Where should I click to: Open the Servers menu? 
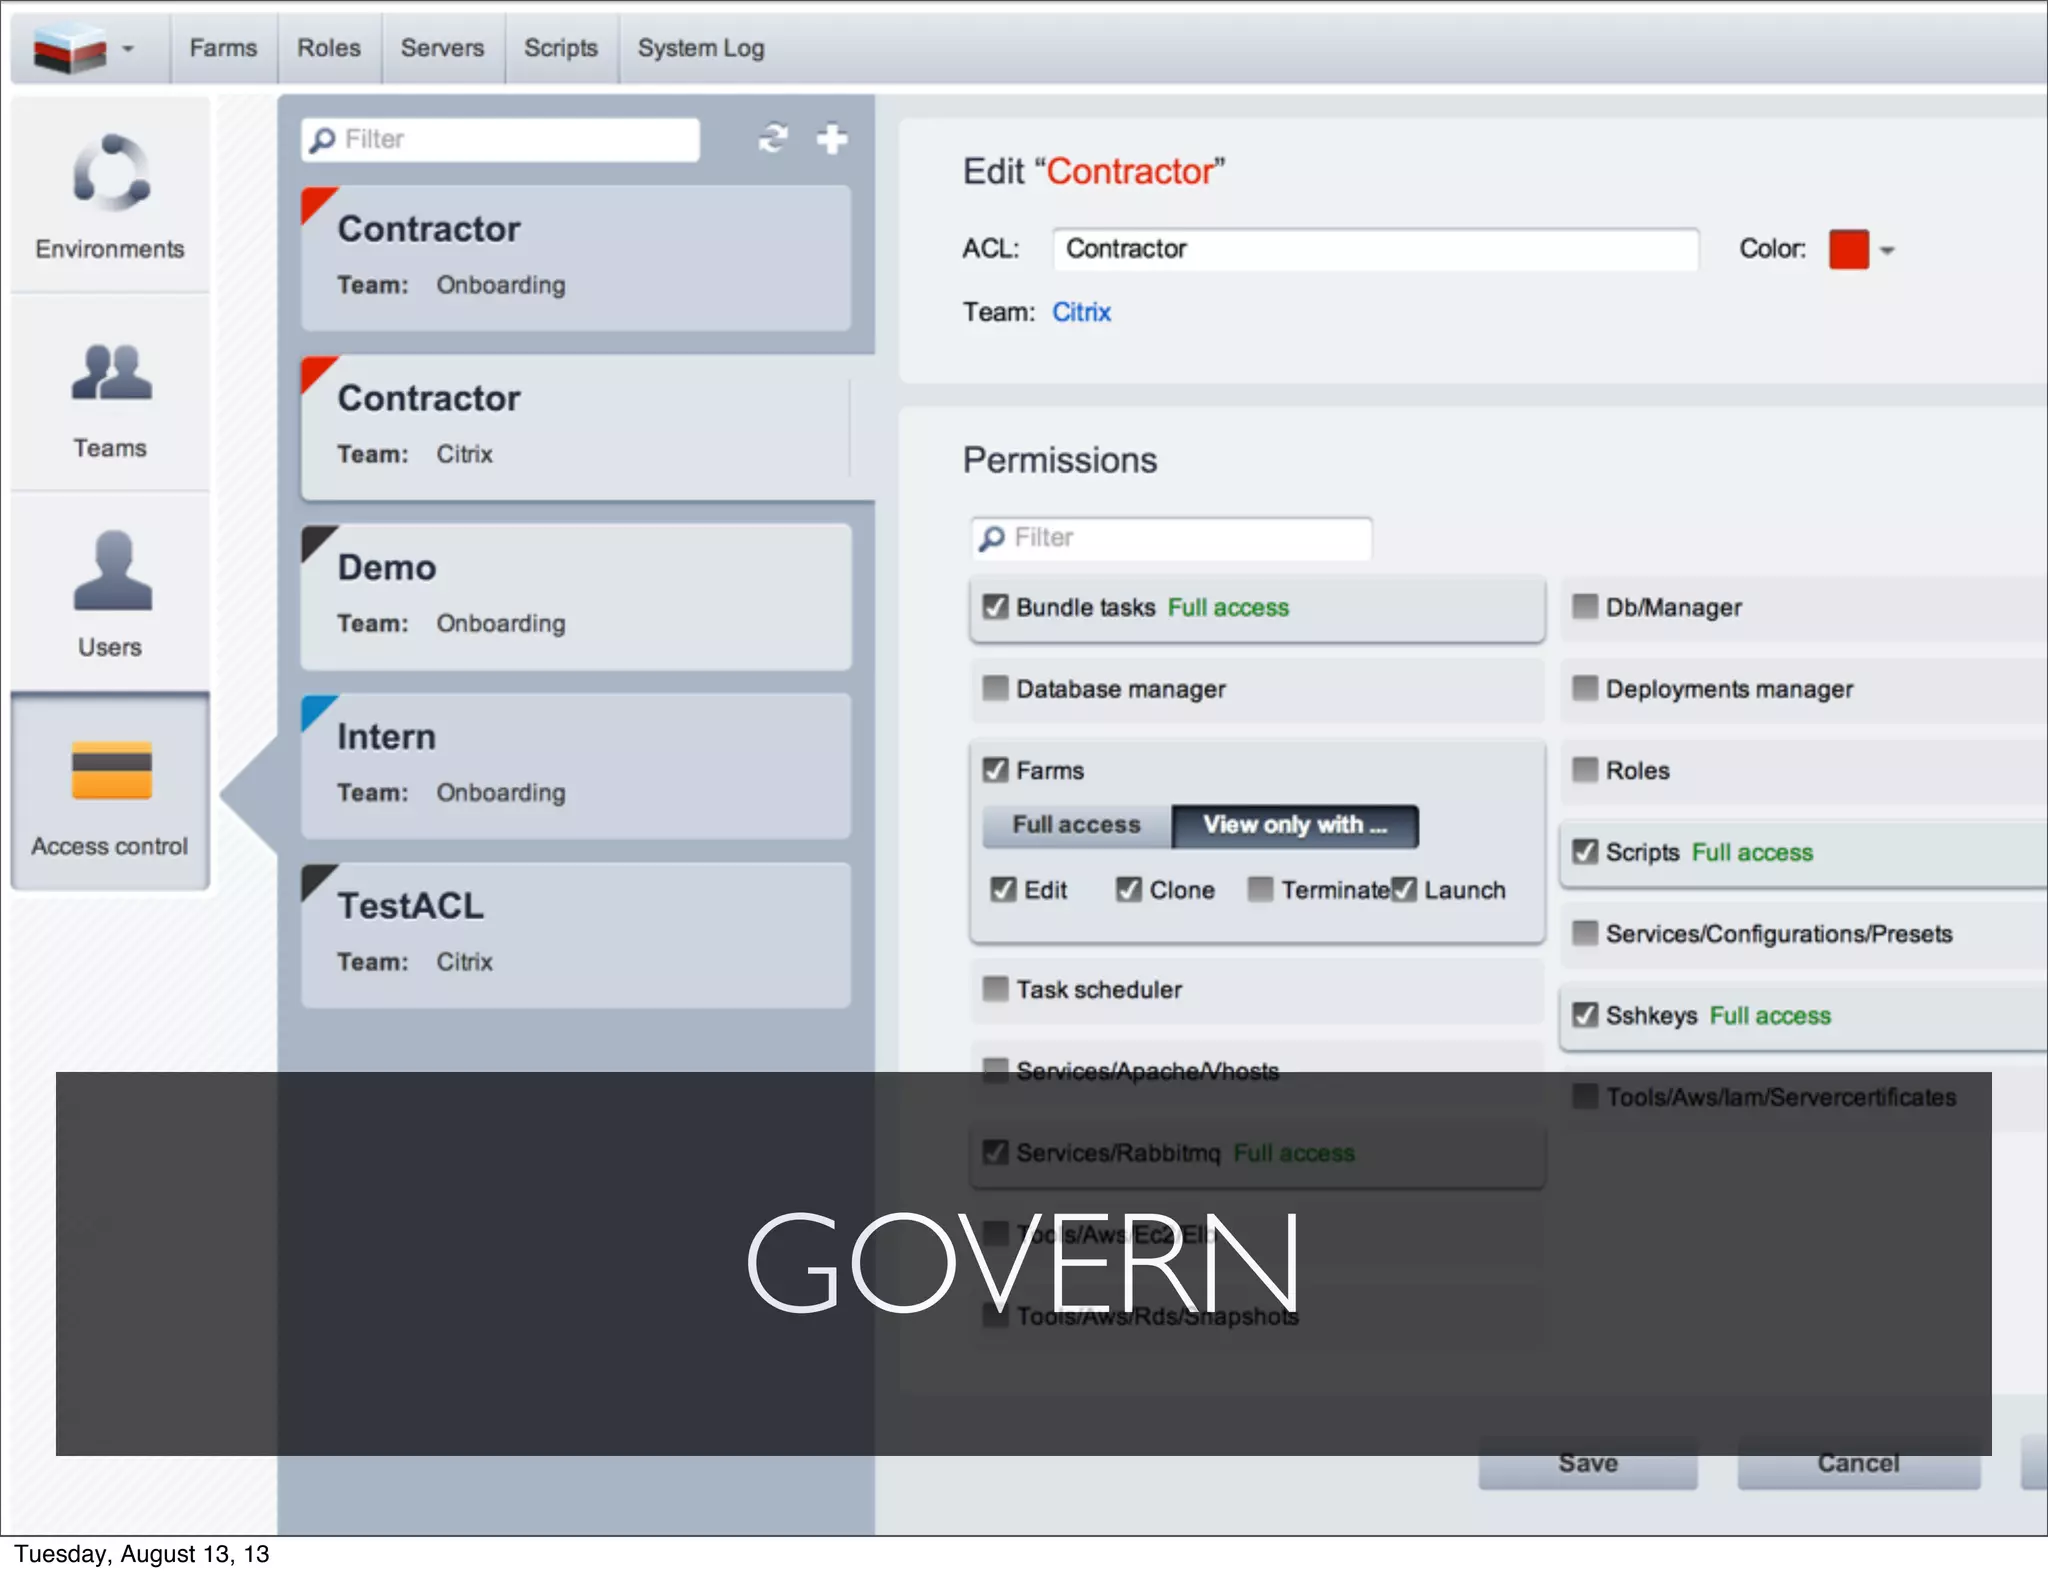(442, 48)
